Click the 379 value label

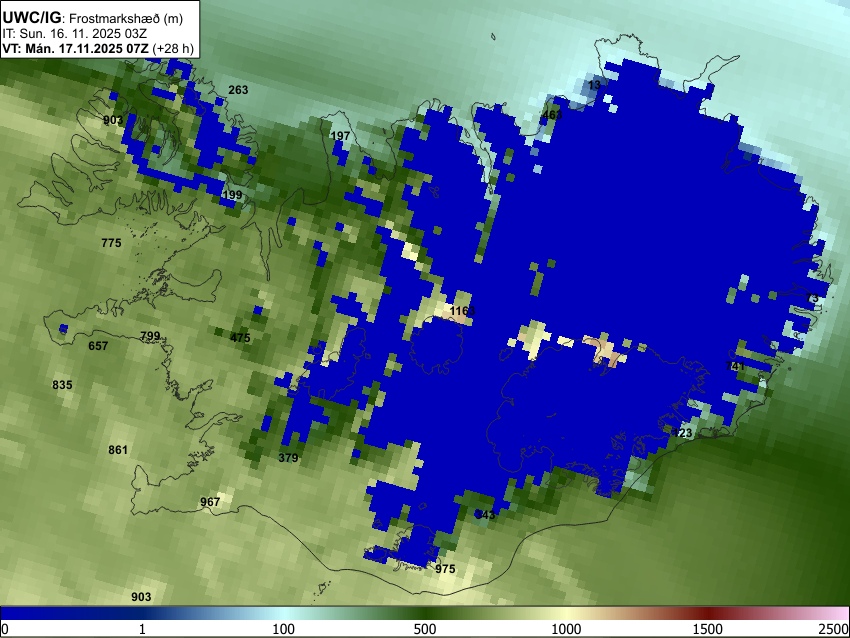[x=288, y=457]
